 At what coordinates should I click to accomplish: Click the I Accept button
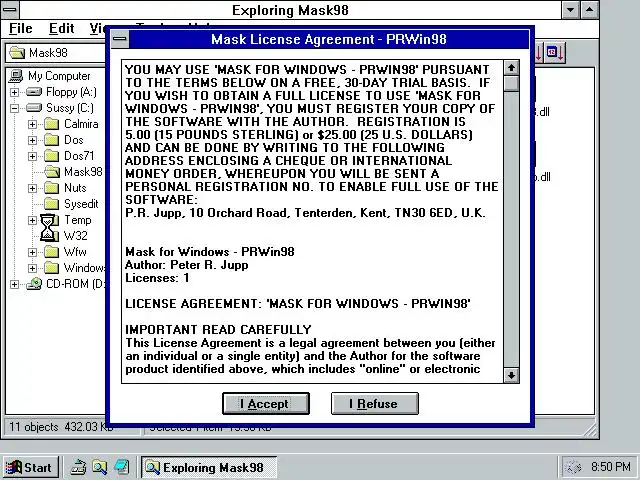click(x=266, y=403)
